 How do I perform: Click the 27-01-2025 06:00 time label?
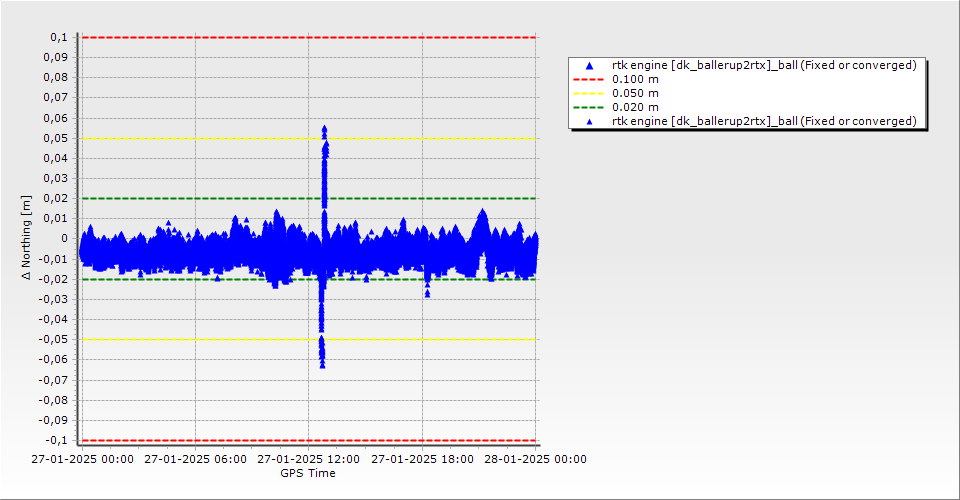tap(195, 459)
